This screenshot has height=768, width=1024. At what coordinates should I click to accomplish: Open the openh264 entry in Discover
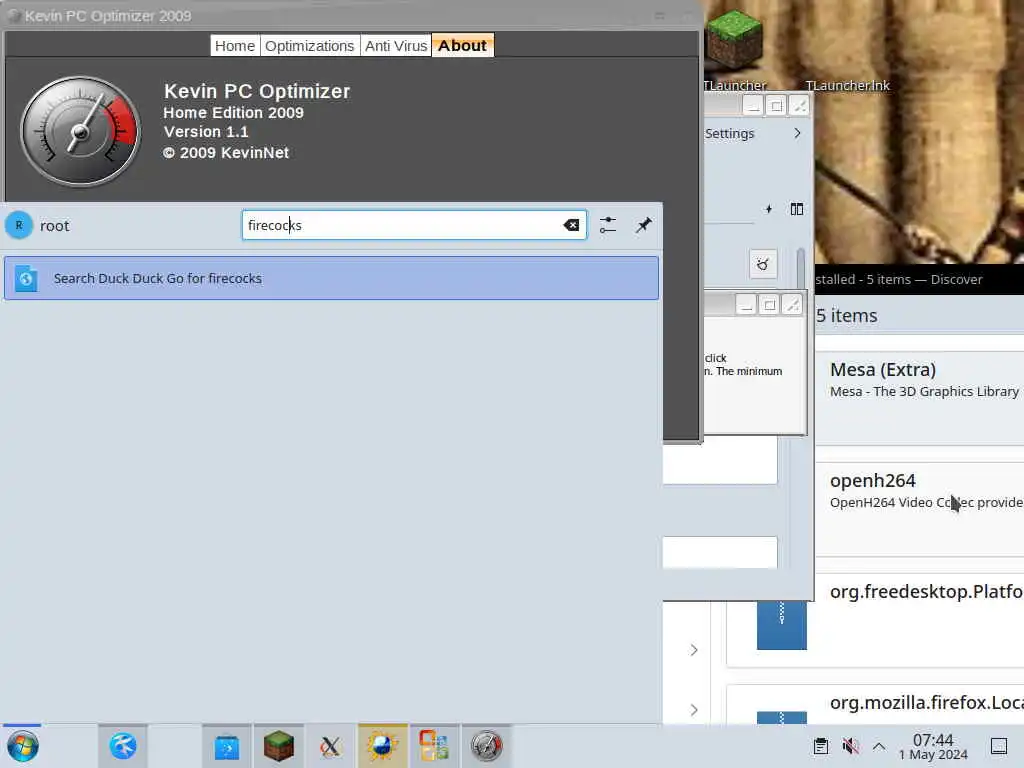click(920, 509)
